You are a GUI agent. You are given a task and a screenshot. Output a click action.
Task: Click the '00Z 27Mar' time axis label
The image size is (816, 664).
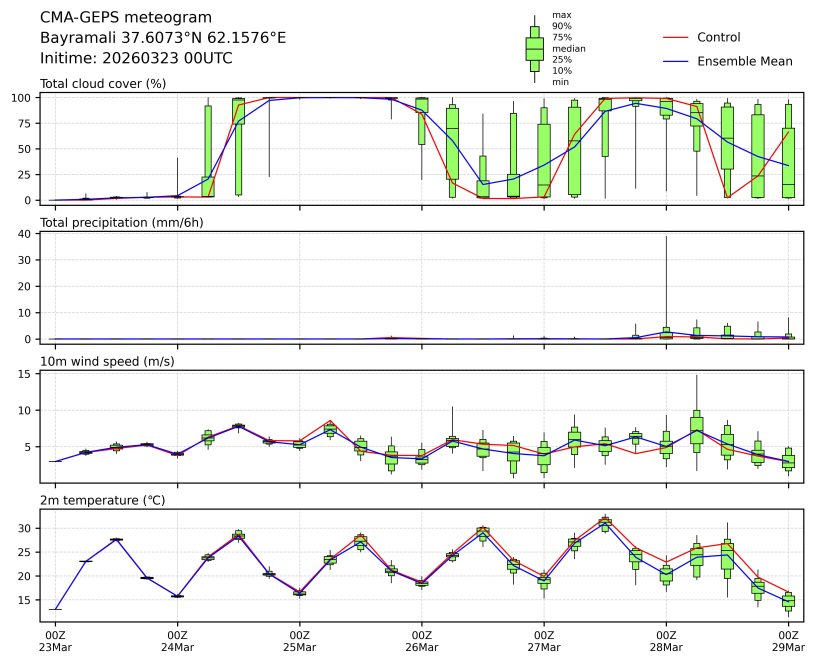pyautogui.click(x=544, y=641)
